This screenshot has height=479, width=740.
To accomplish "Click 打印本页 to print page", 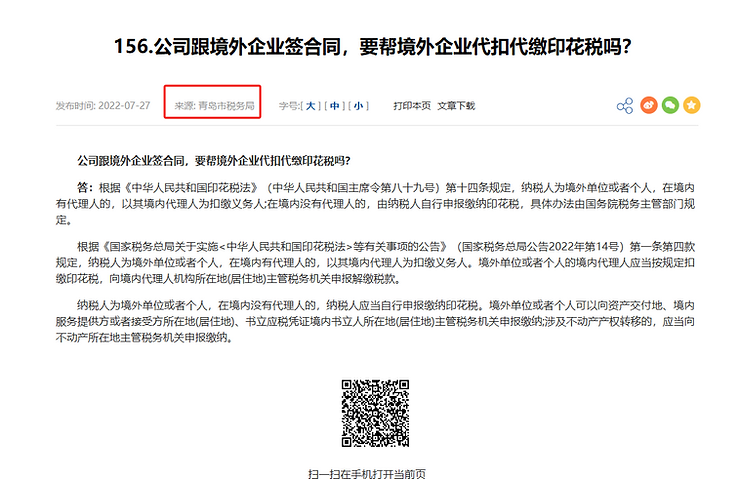I will (x=412, y=106).
